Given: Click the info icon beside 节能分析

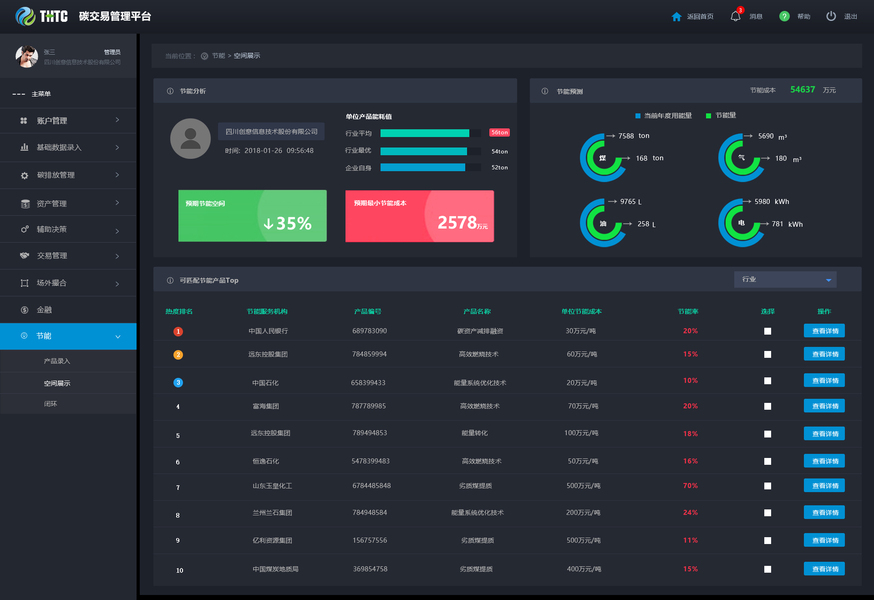Looking at the screenshot, I should 170,91.
